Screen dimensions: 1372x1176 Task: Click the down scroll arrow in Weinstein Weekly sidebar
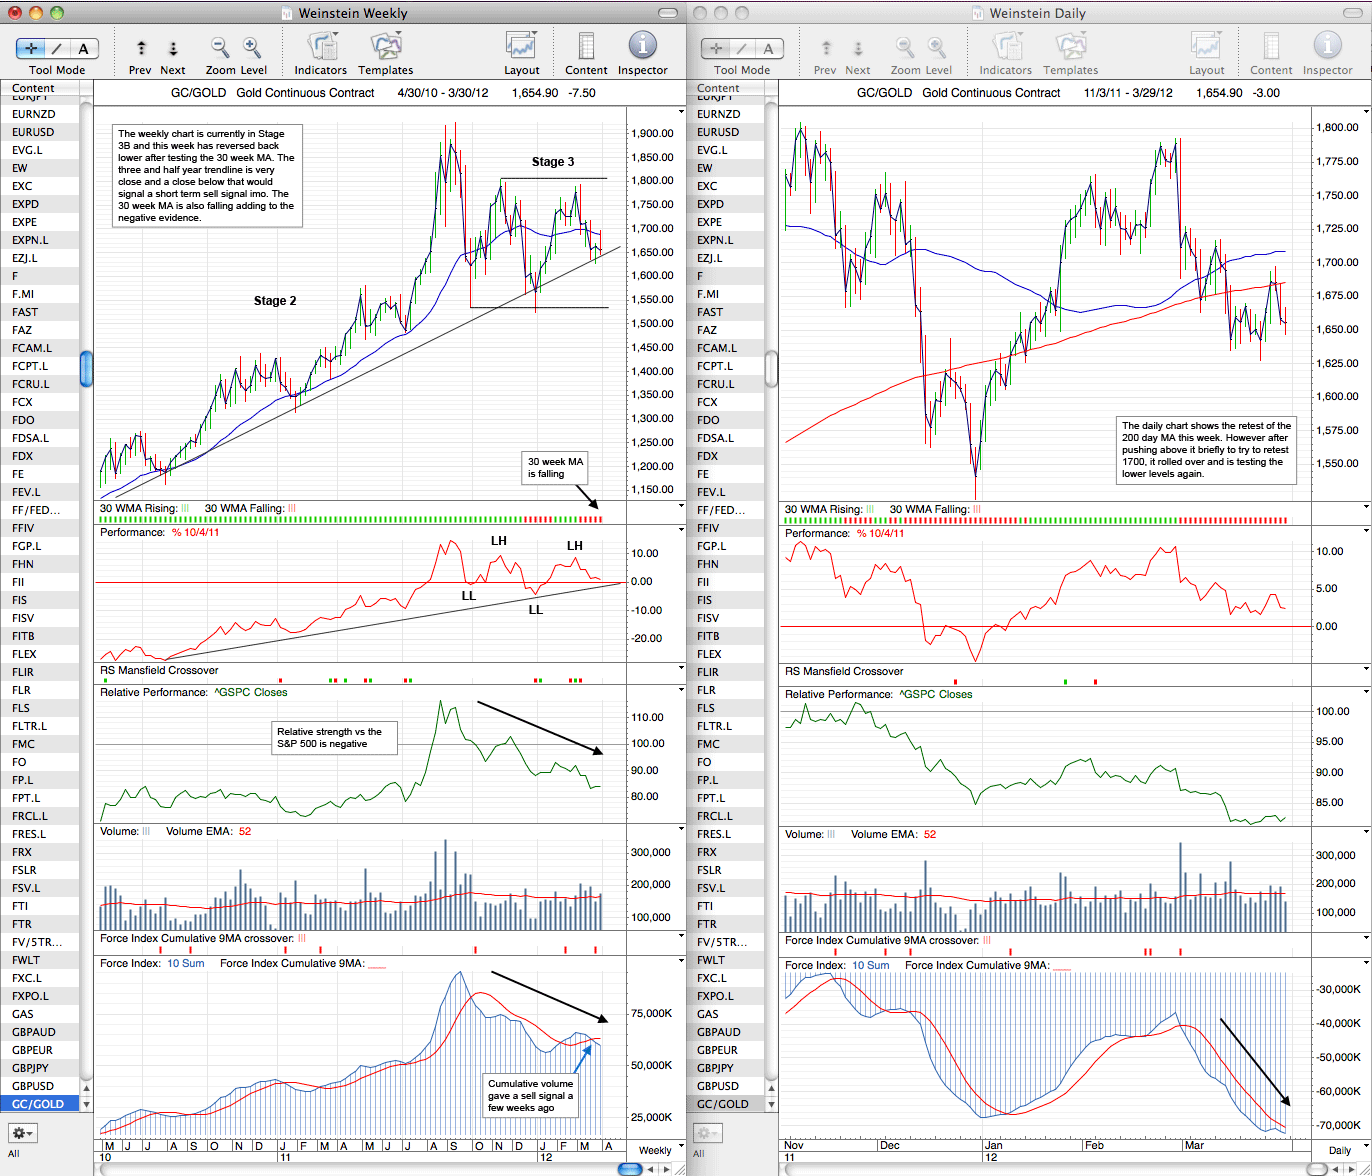[x=86, y=1105]
